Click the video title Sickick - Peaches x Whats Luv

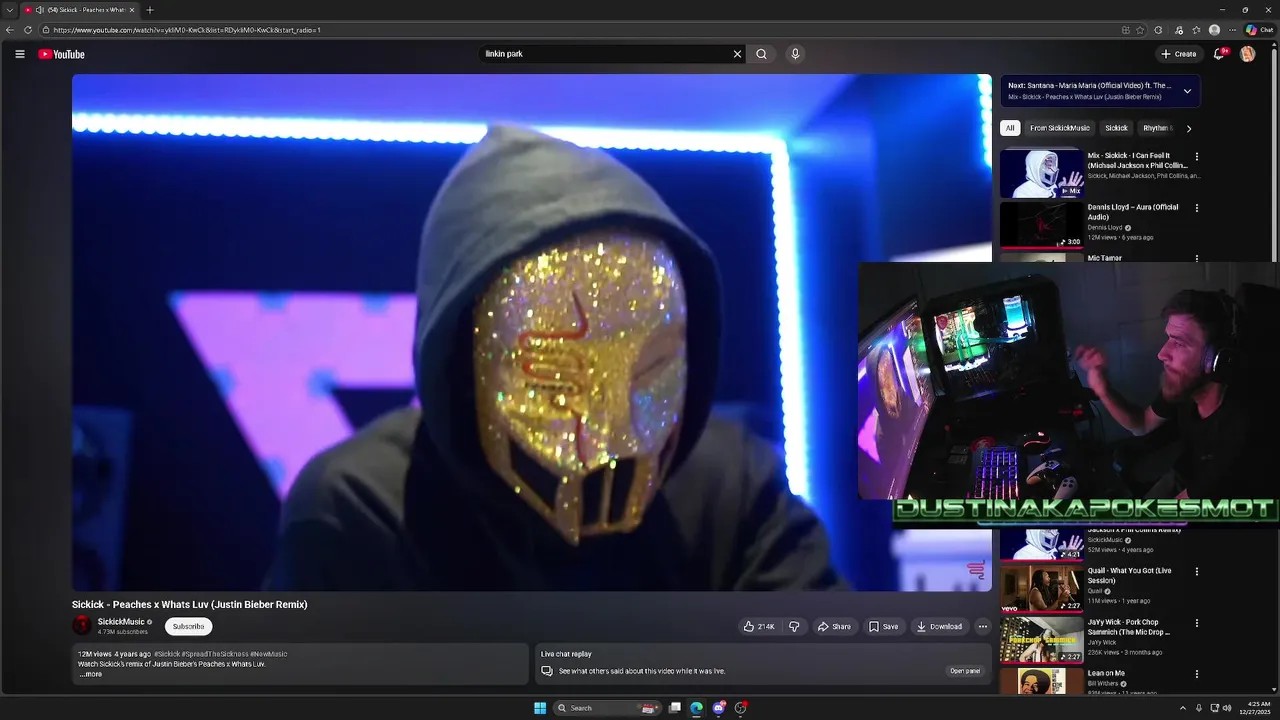189,605
